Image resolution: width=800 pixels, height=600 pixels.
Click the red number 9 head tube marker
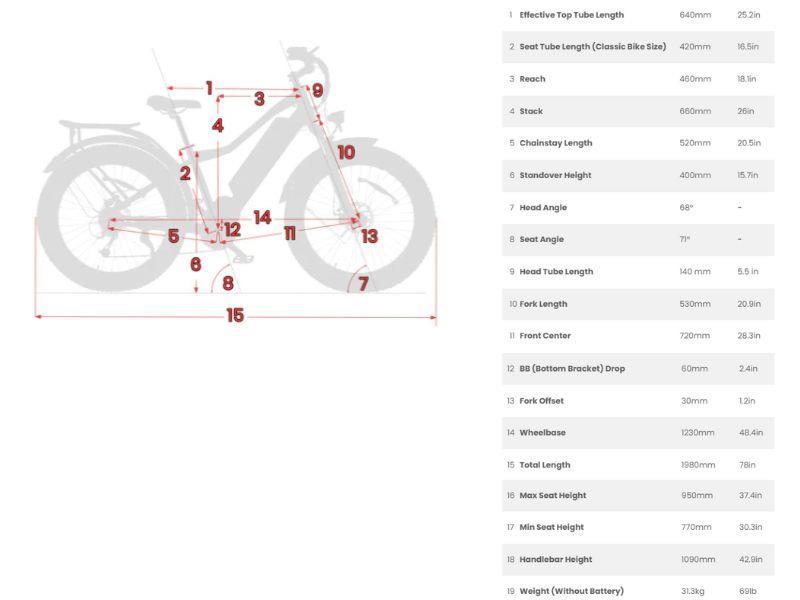(x=317, y=90)
